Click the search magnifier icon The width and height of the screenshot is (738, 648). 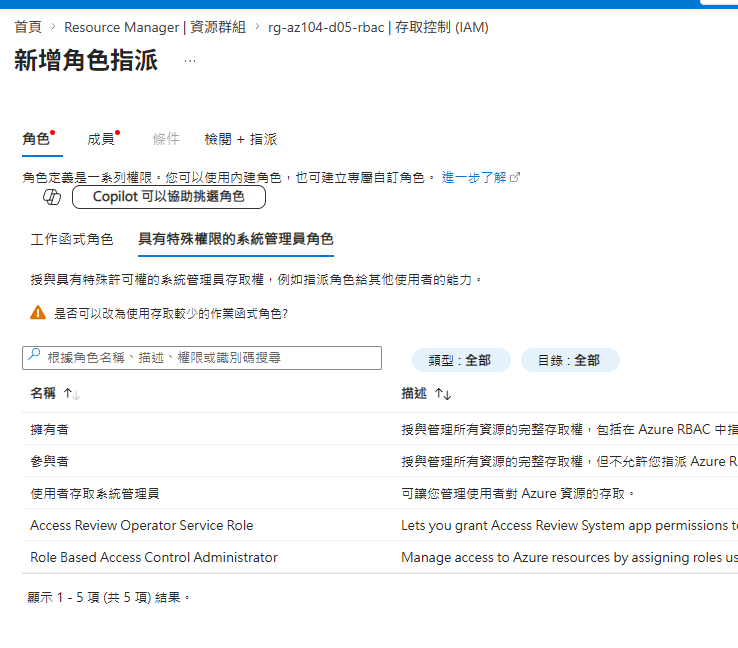click(x=34, y=354)
